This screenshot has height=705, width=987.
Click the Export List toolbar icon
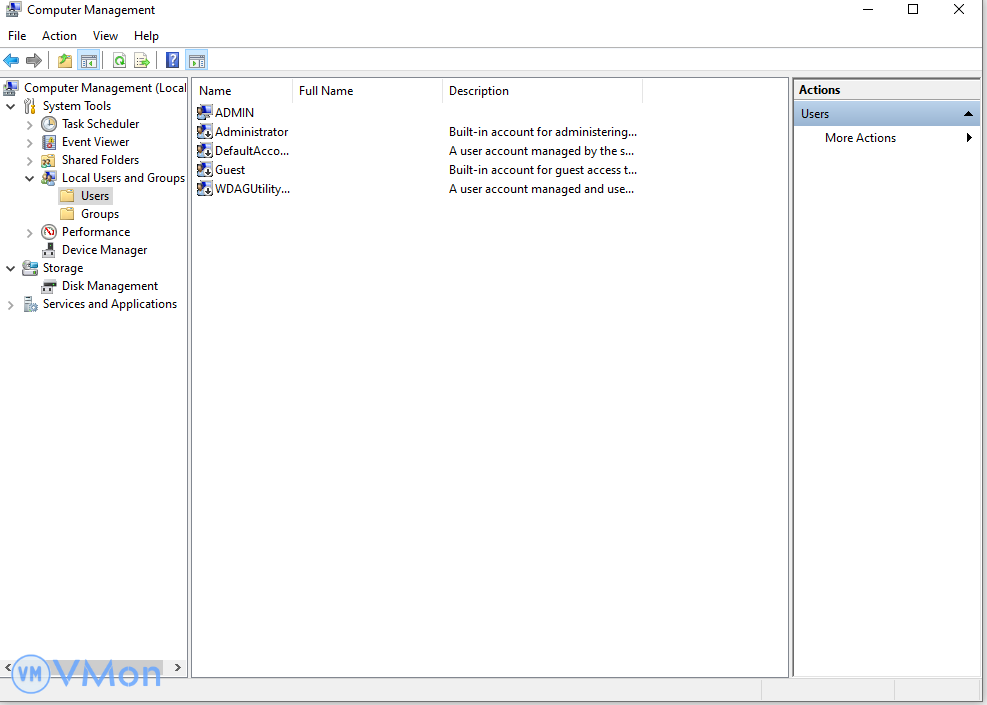(x=142, y=61)
